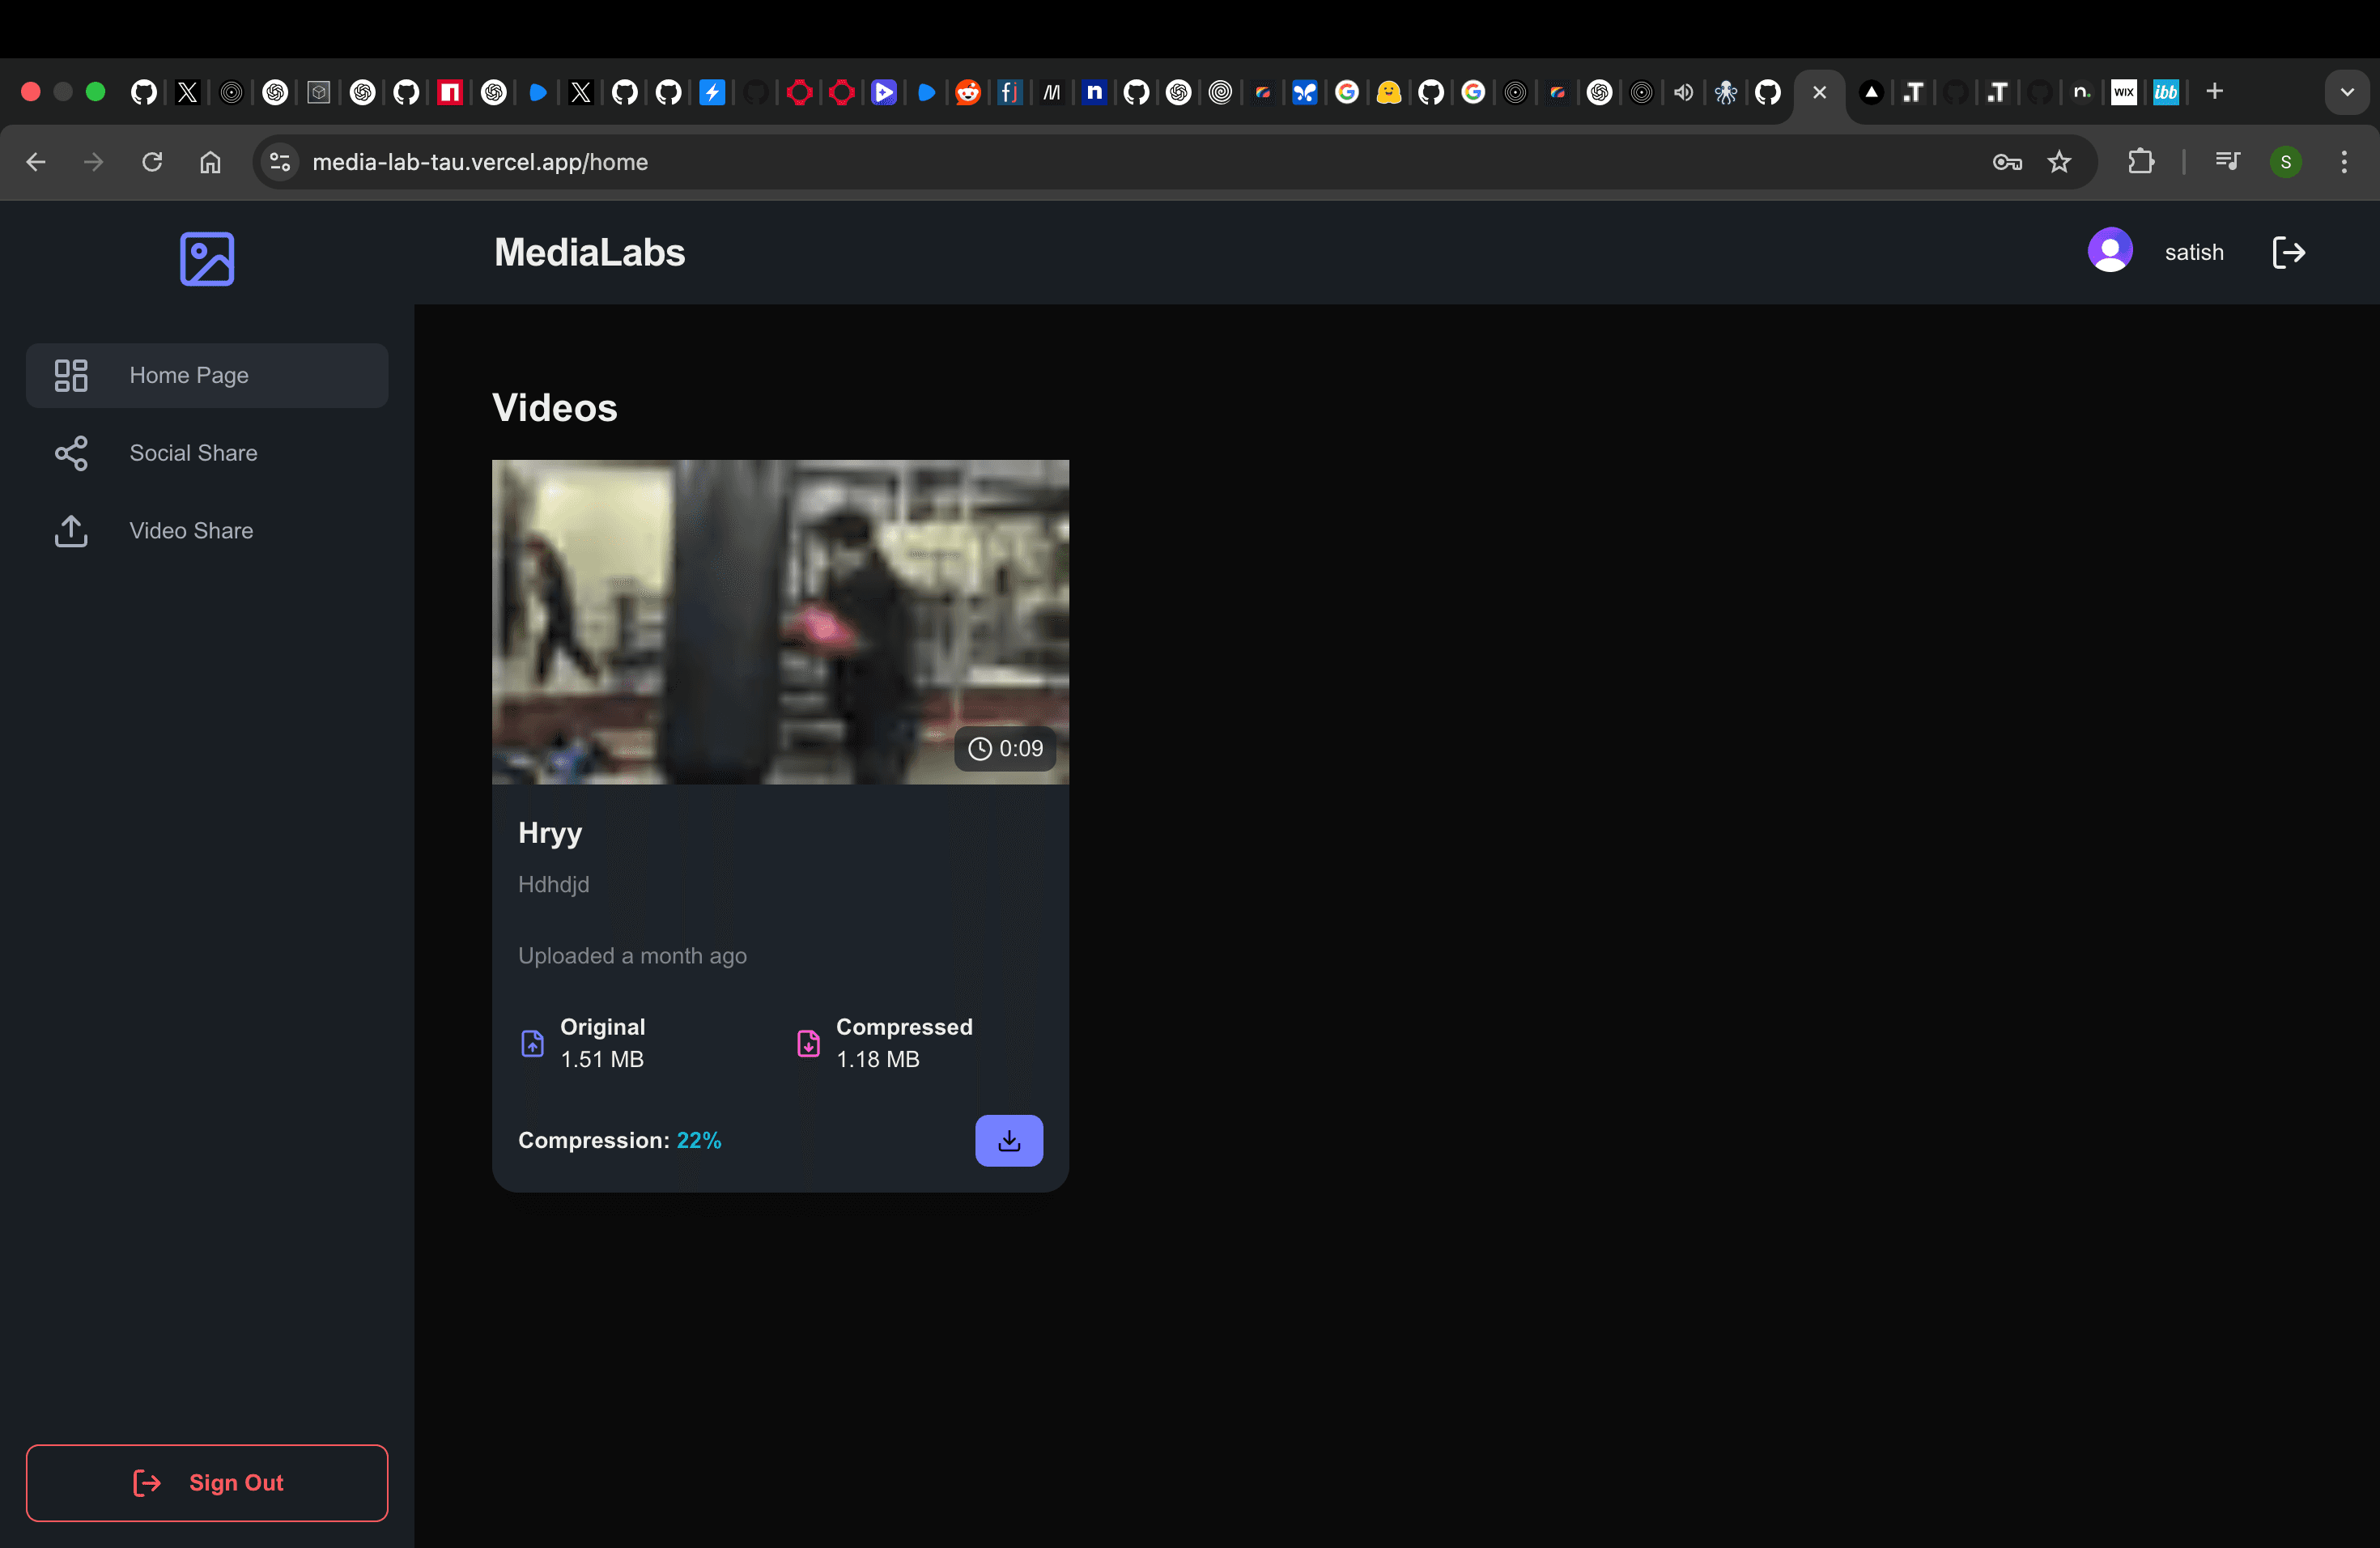Click the Hryy video thumbnail
2380x1548 pixels.
pos(780,621)
